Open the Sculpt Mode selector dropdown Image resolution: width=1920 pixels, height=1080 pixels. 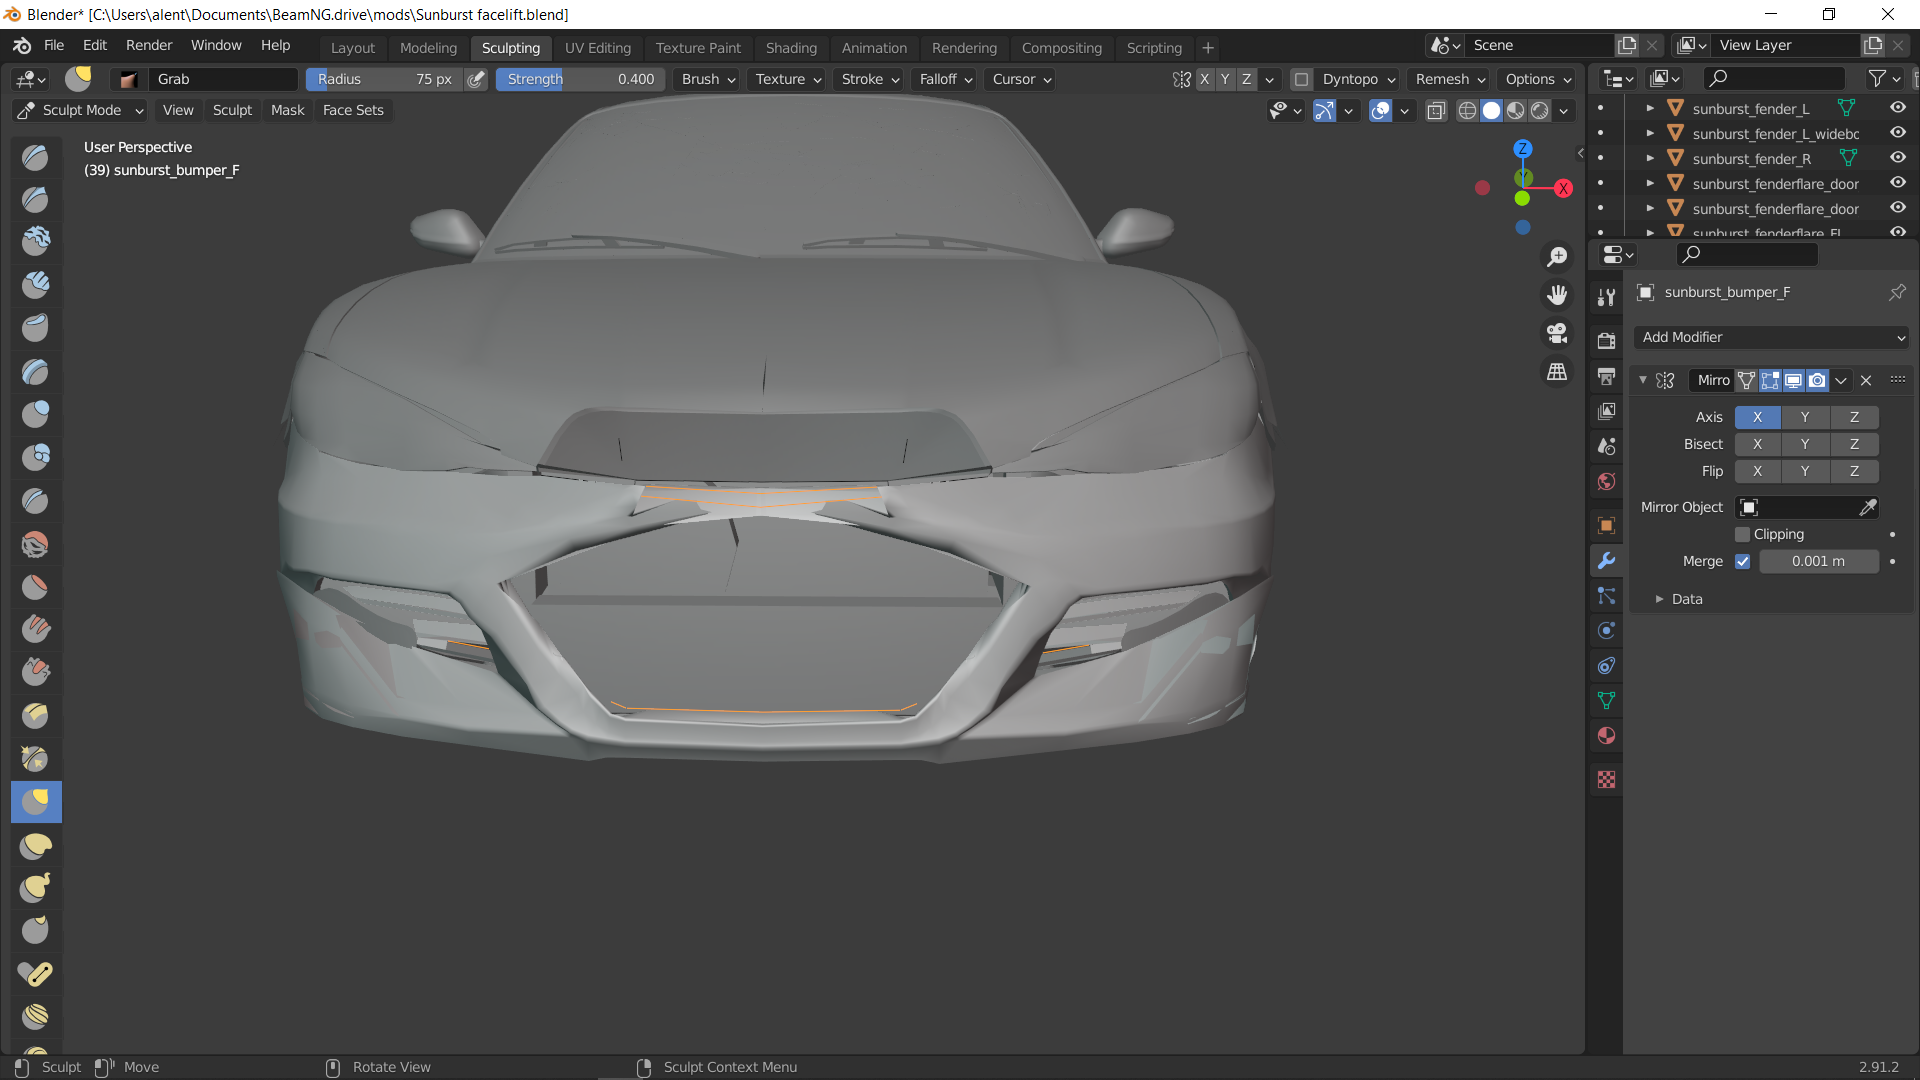(81, 110)
